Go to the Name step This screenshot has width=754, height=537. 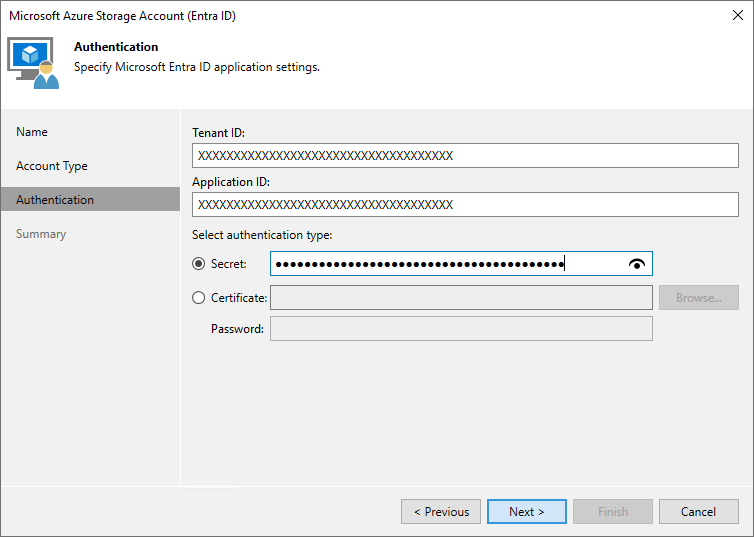click(x=32, y=132)
